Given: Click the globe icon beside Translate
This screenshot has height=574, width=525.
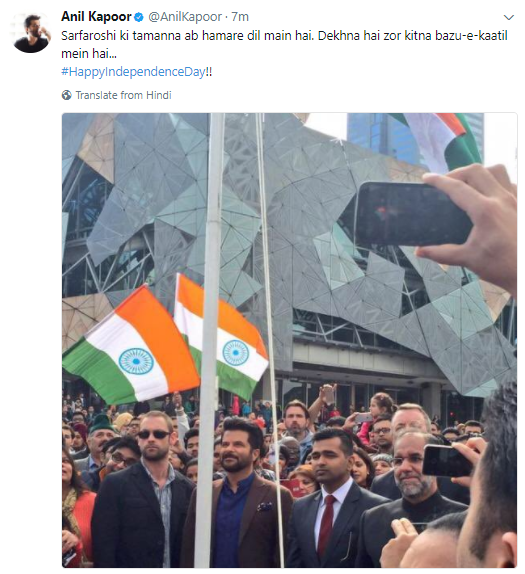Looking at the screenshot, I should [x=67, y=95].
